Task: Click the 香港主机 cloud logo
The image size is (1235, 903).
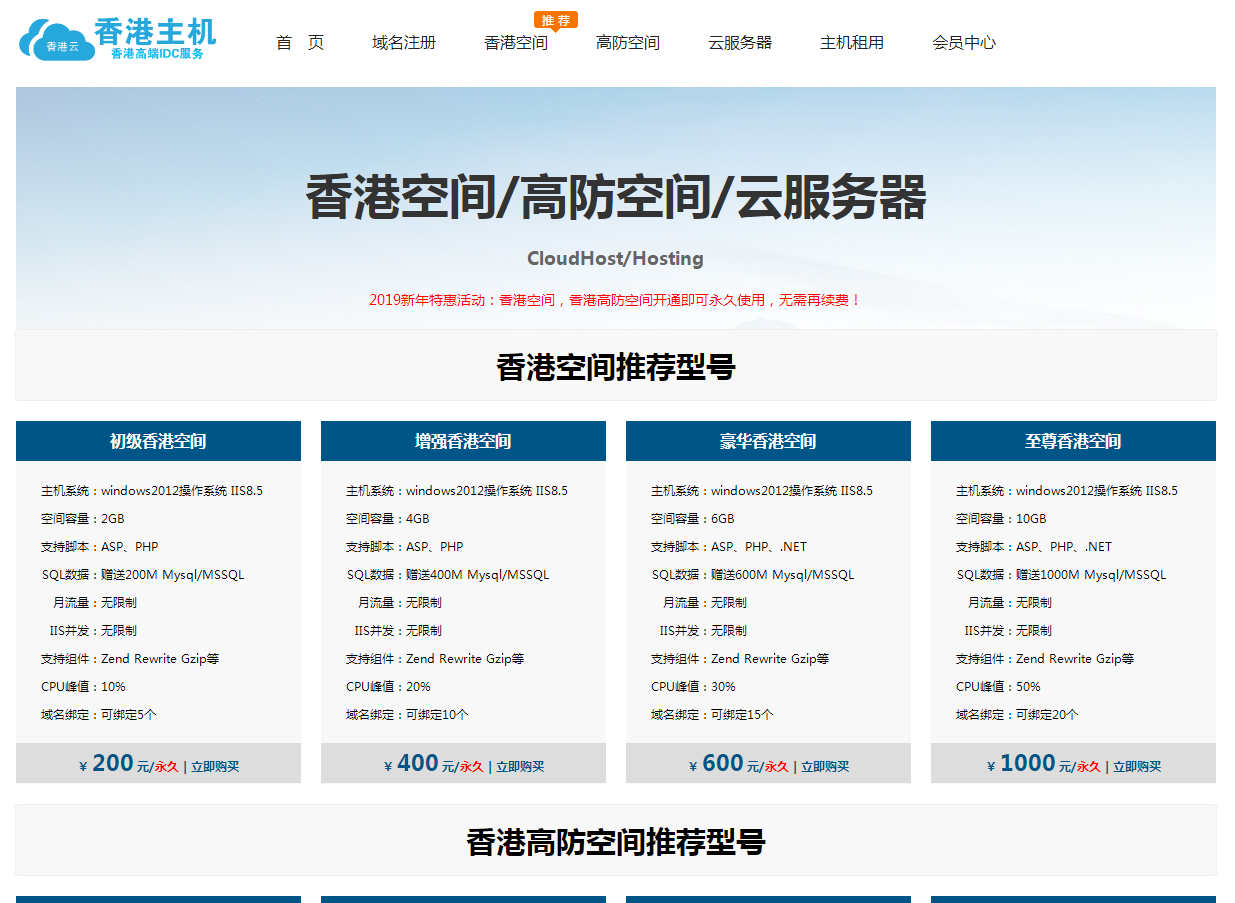Action: coord(116,38)
